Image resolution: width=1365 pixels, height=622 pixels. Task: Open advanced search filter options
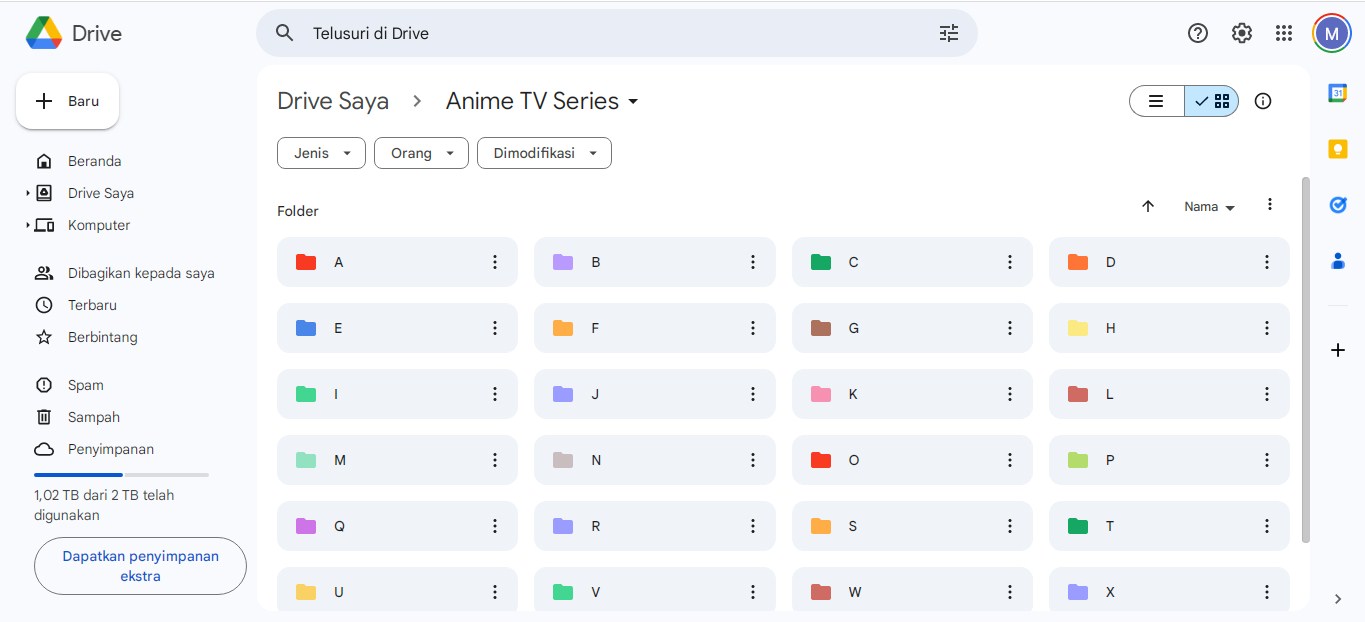tap(948, 33)
